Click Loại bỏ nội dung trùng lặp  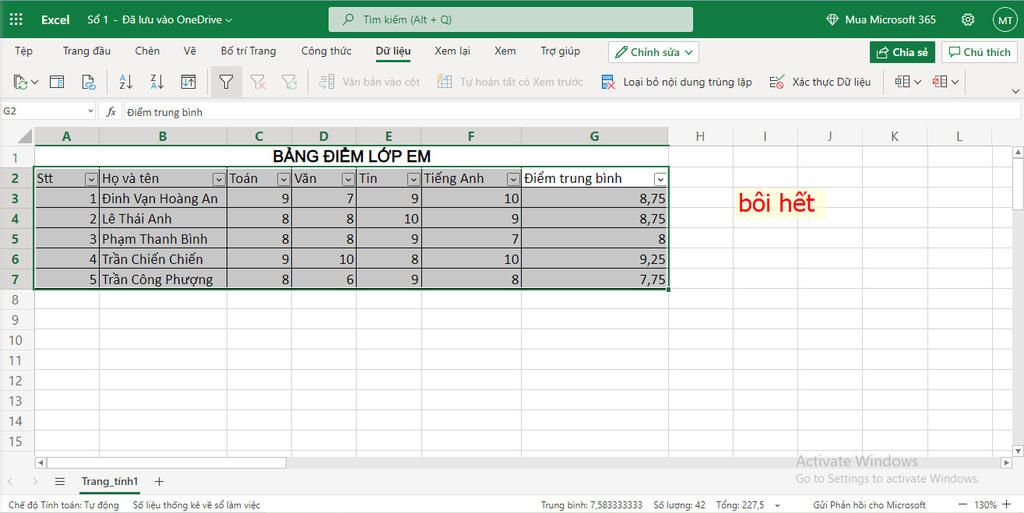(x=676, y=82)
